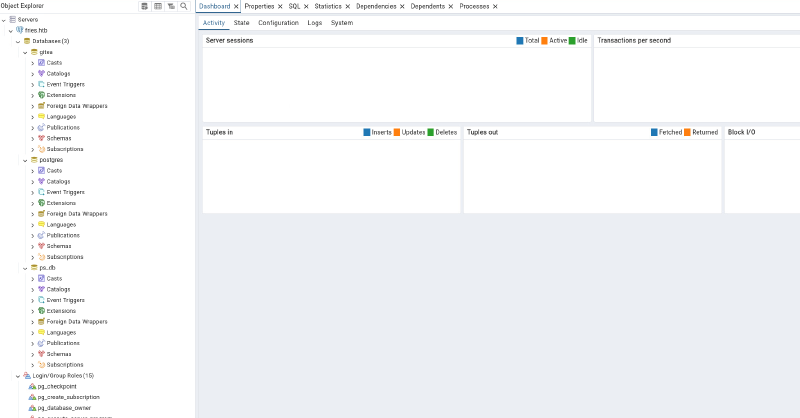Screen dimensions: 800x418
Task: Click the blue Inserts legend swatch
Action: [x=367, y=132]
